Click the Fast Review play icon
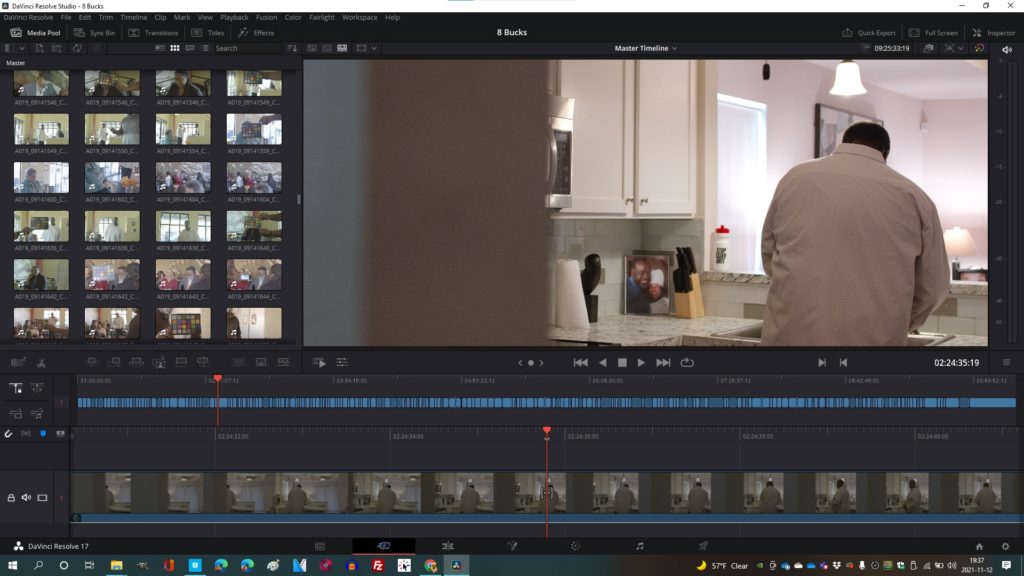Image resolution: width=1024 pixels, height=576 pixels. coord(319,362)
